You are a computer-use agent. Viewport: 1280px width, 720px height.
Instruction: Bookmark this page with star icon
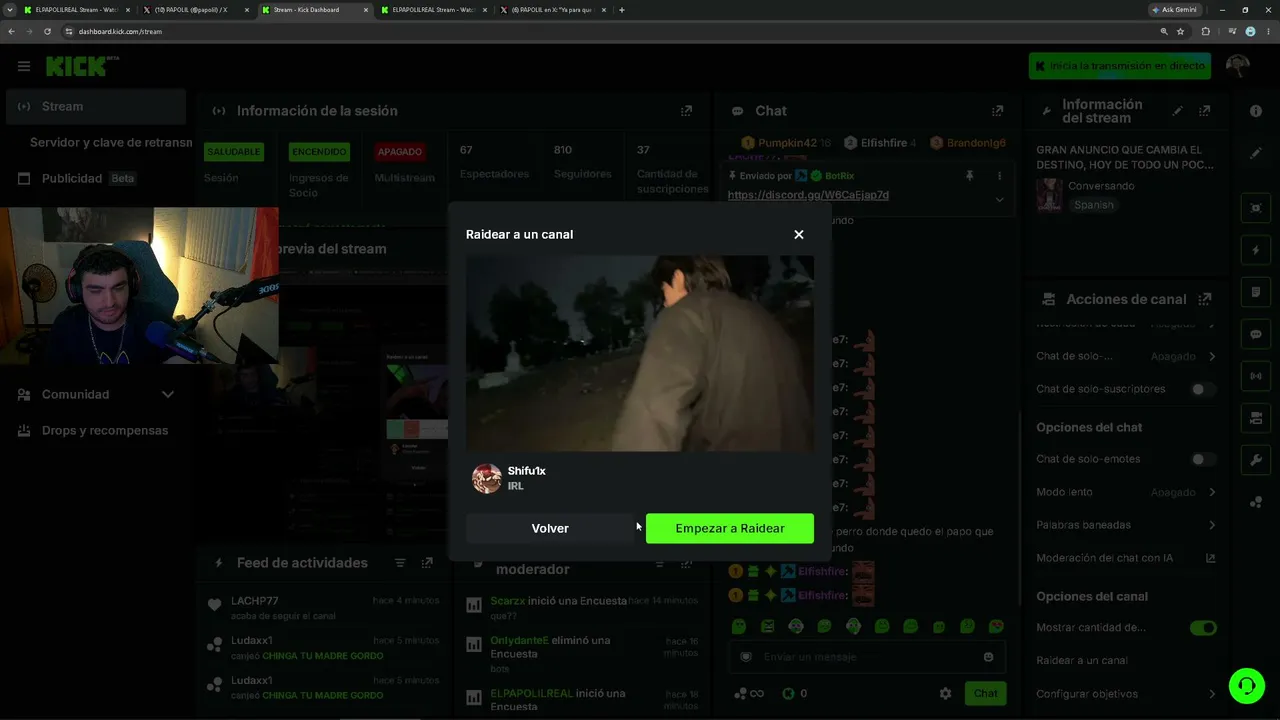[x=1181, y=31]
